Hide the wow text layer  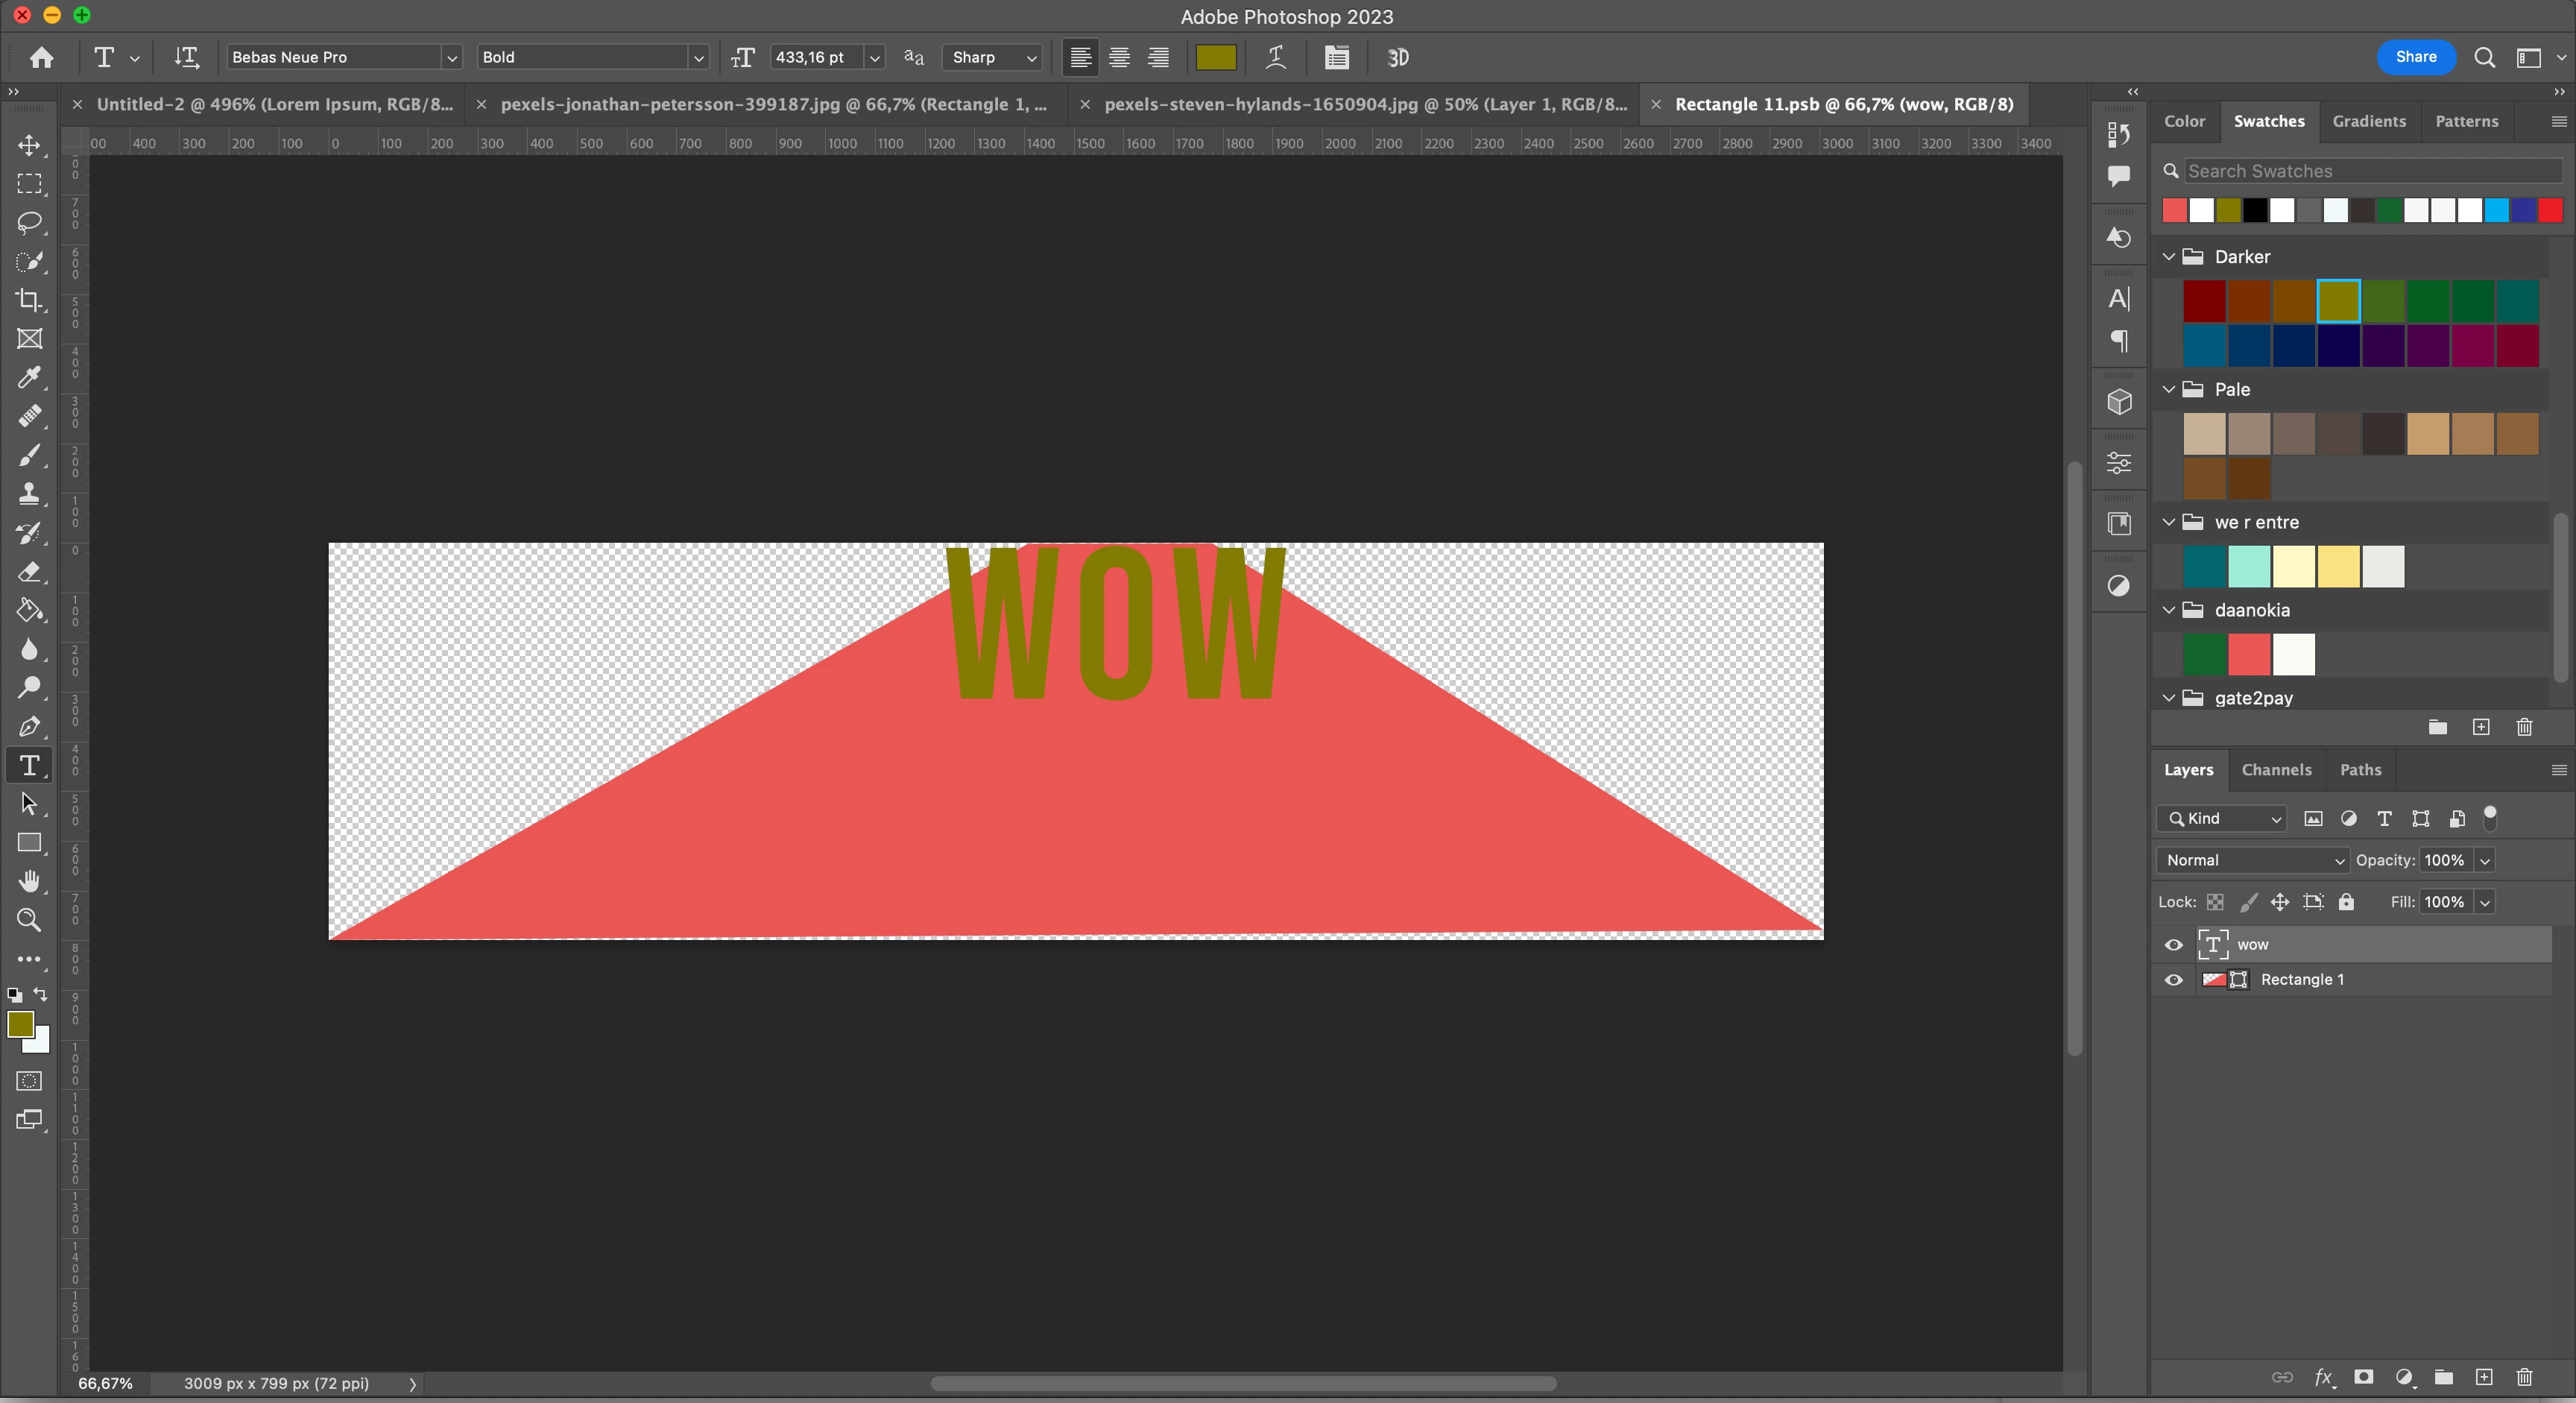[2173, 945]
